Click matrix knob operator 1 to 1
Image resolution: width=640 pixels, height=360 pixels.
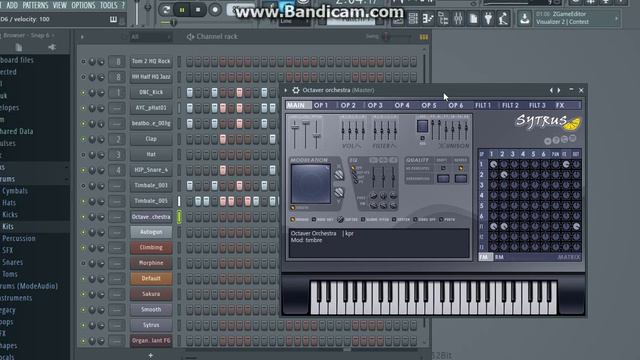click(x=493, y=164)
